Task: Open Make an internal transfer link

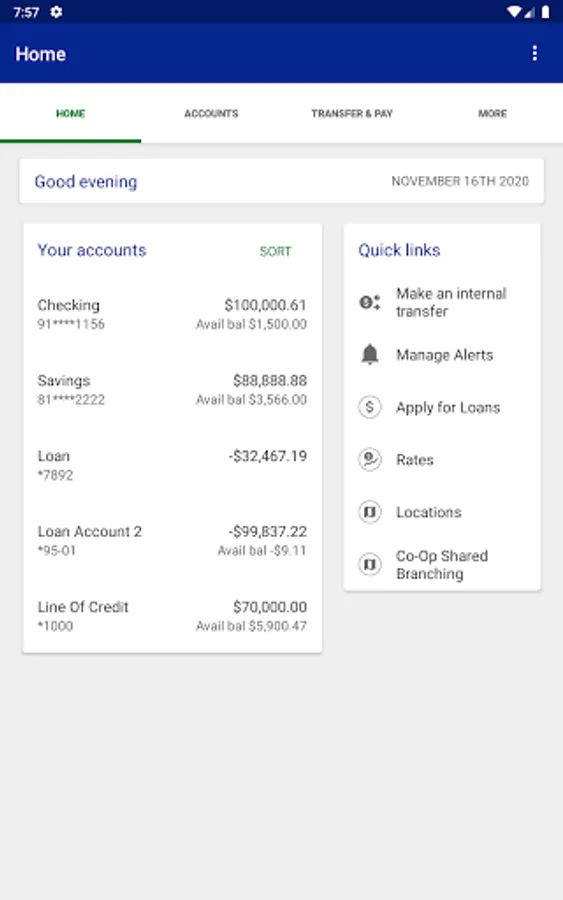Action: (x=442, y=302)
